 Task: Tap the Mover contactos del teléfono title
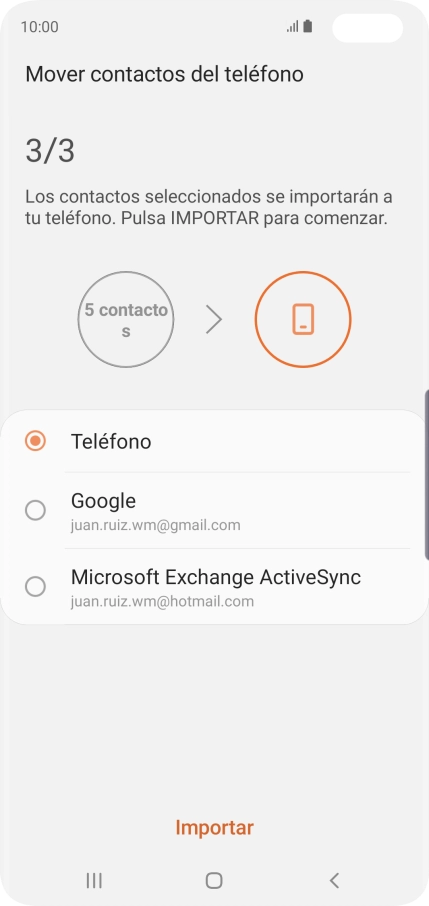(164, 75)
